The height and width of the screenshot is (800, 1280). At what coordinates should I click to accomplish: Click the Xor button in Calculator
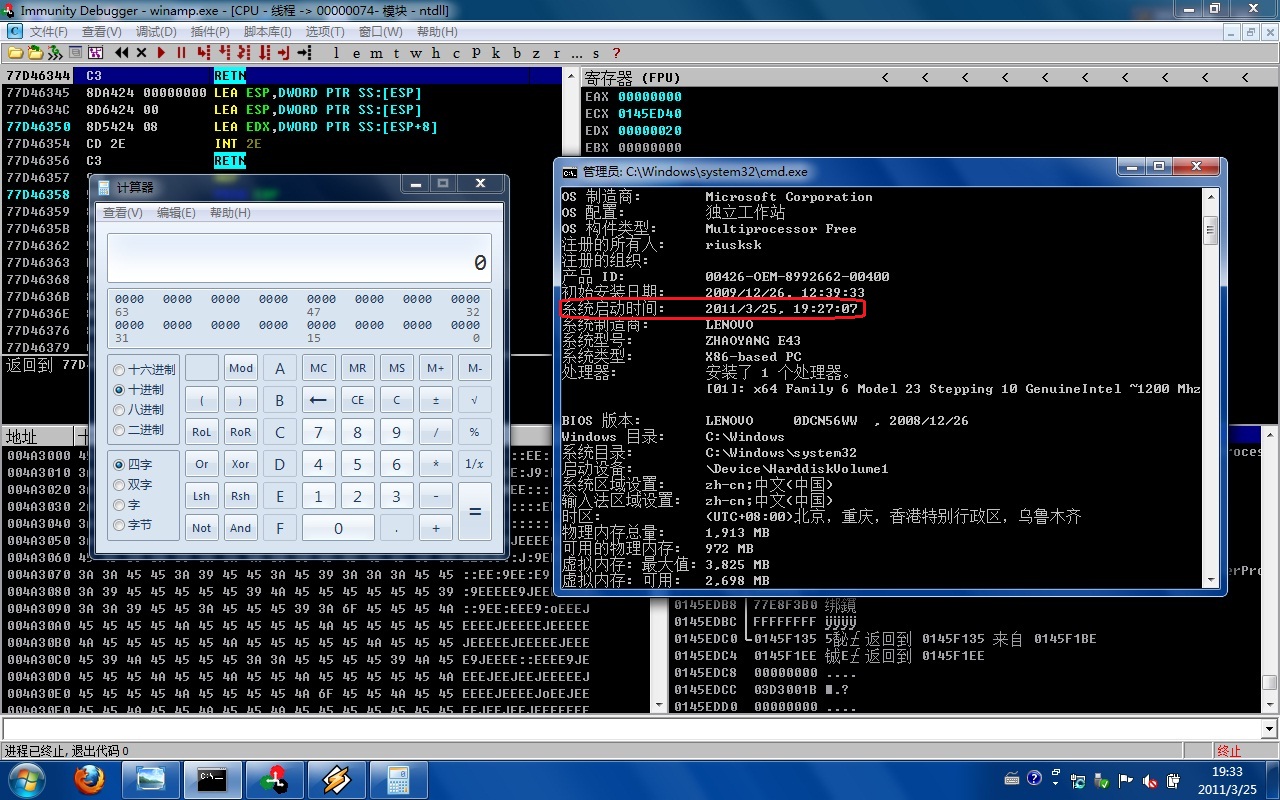coord(241,464)
